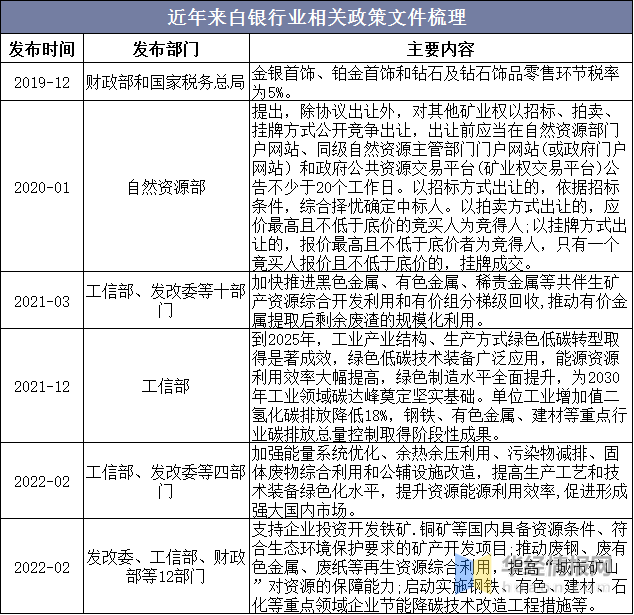Click the date cell 2021-03
This screenshot has width=634, height=615.
(x=42, y=301)
